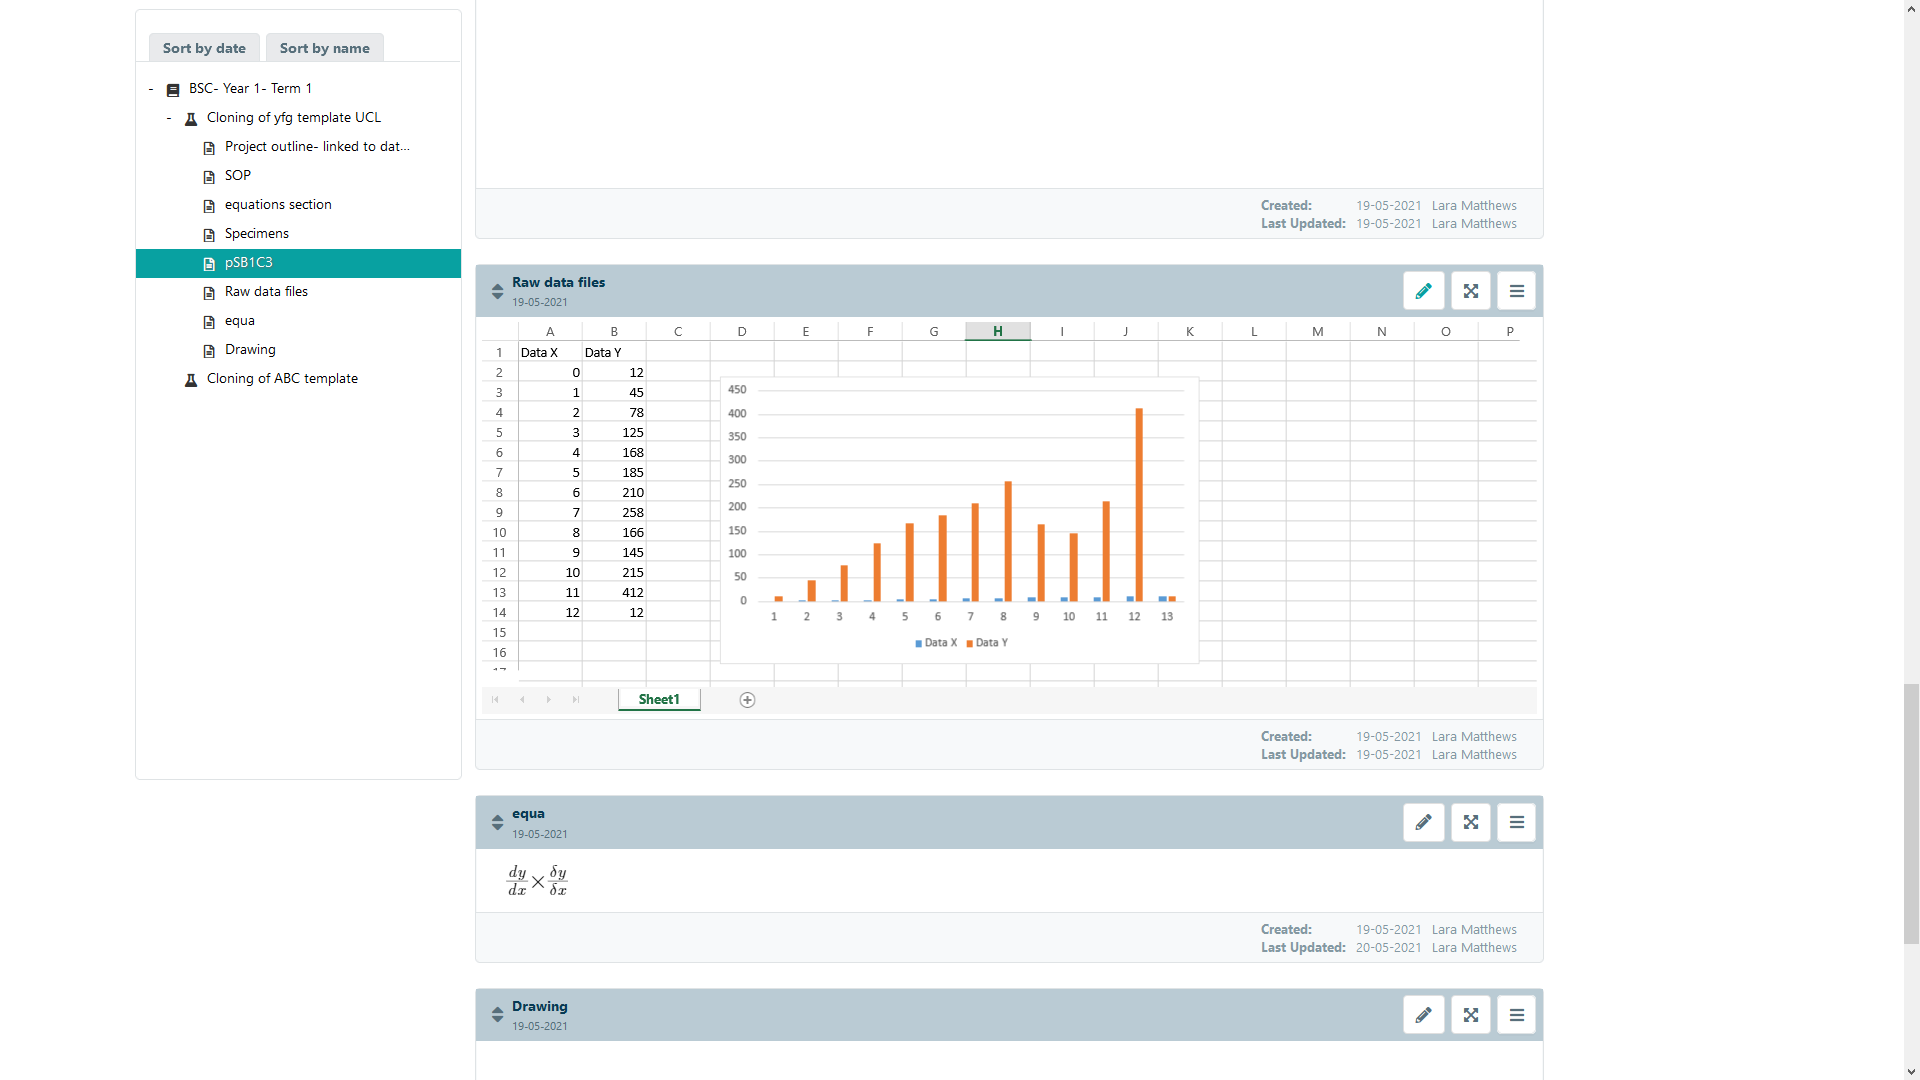1920x1080 pixels.
Task: Open the Drawing section options menu
Action: [x=1516, y=1015]
